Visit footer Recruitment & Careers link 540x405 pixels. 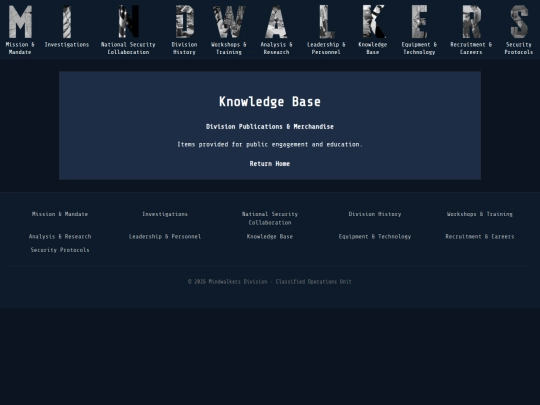coord(480,237)
